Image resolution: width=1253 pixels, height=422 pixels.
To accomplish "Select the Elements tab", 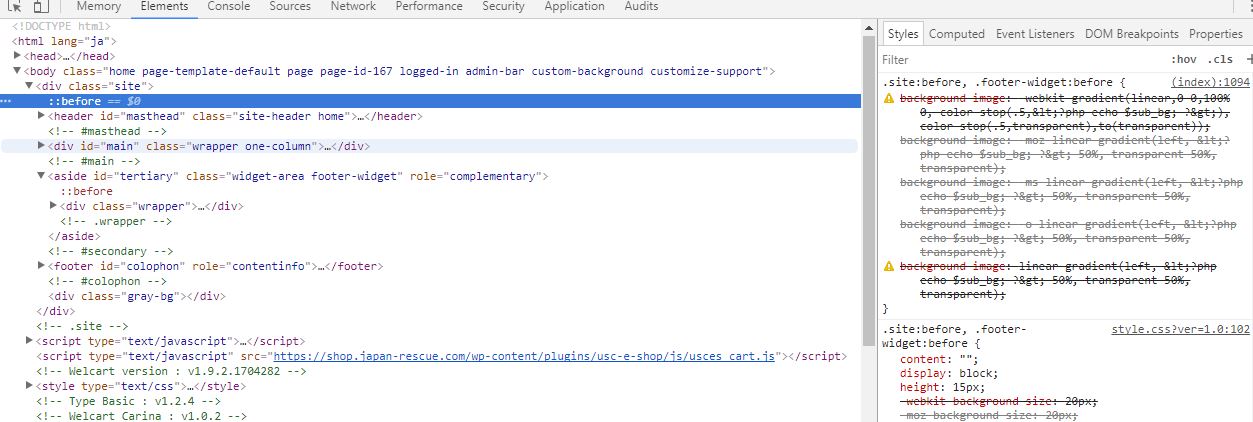I will (x=164, y=7).
